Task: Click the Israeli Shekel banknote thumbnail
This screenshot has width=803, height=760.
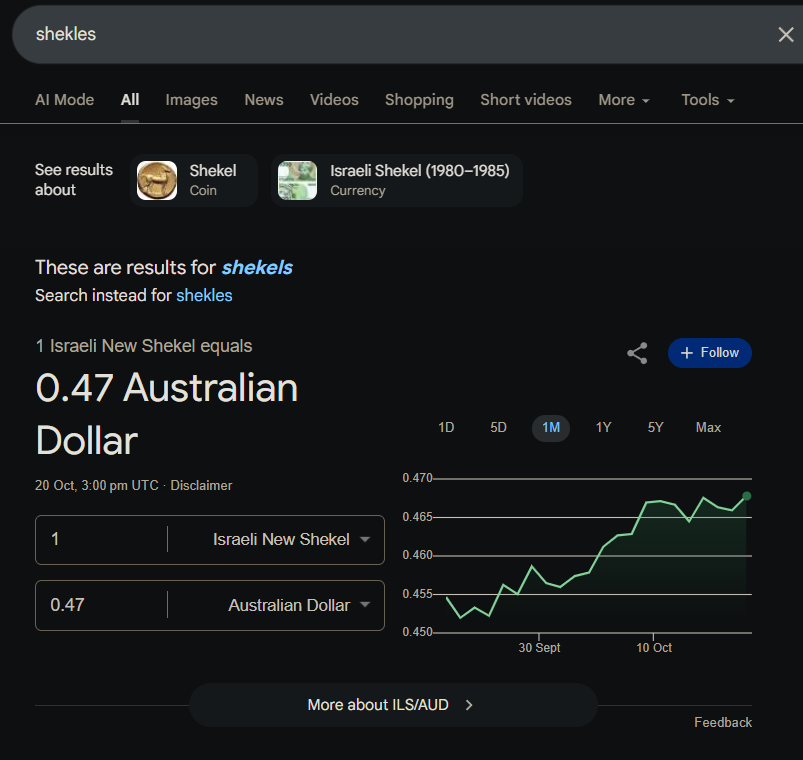Action: point(297,180)
